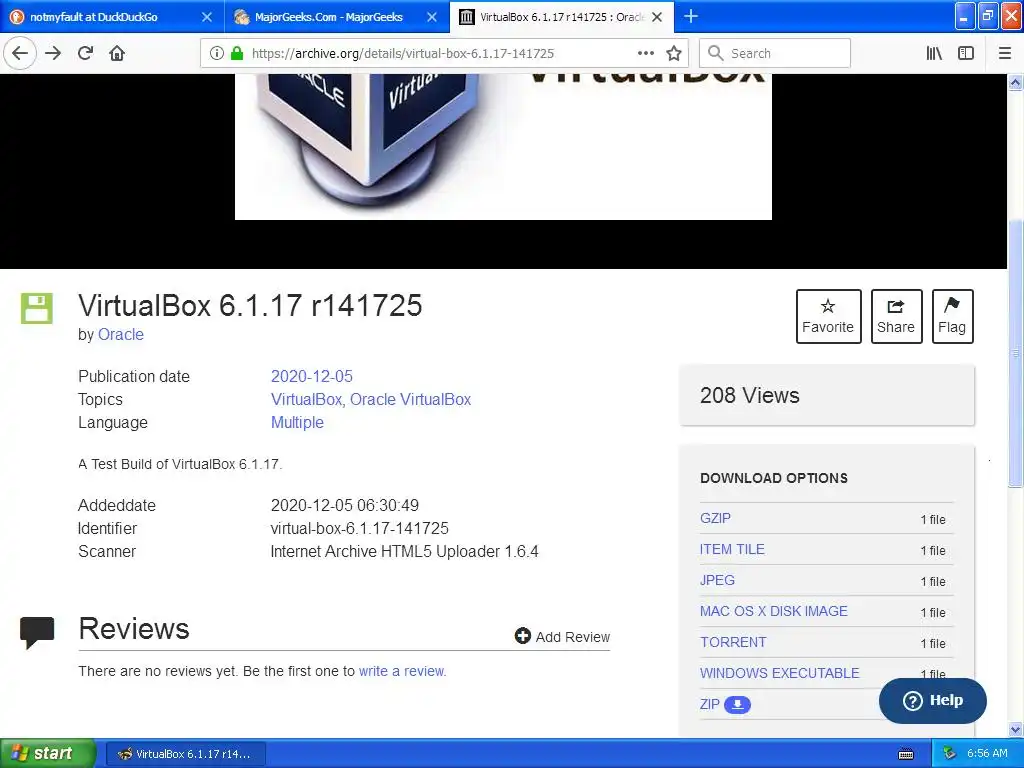Open the VirtualBox topic link

click(307, 399)
